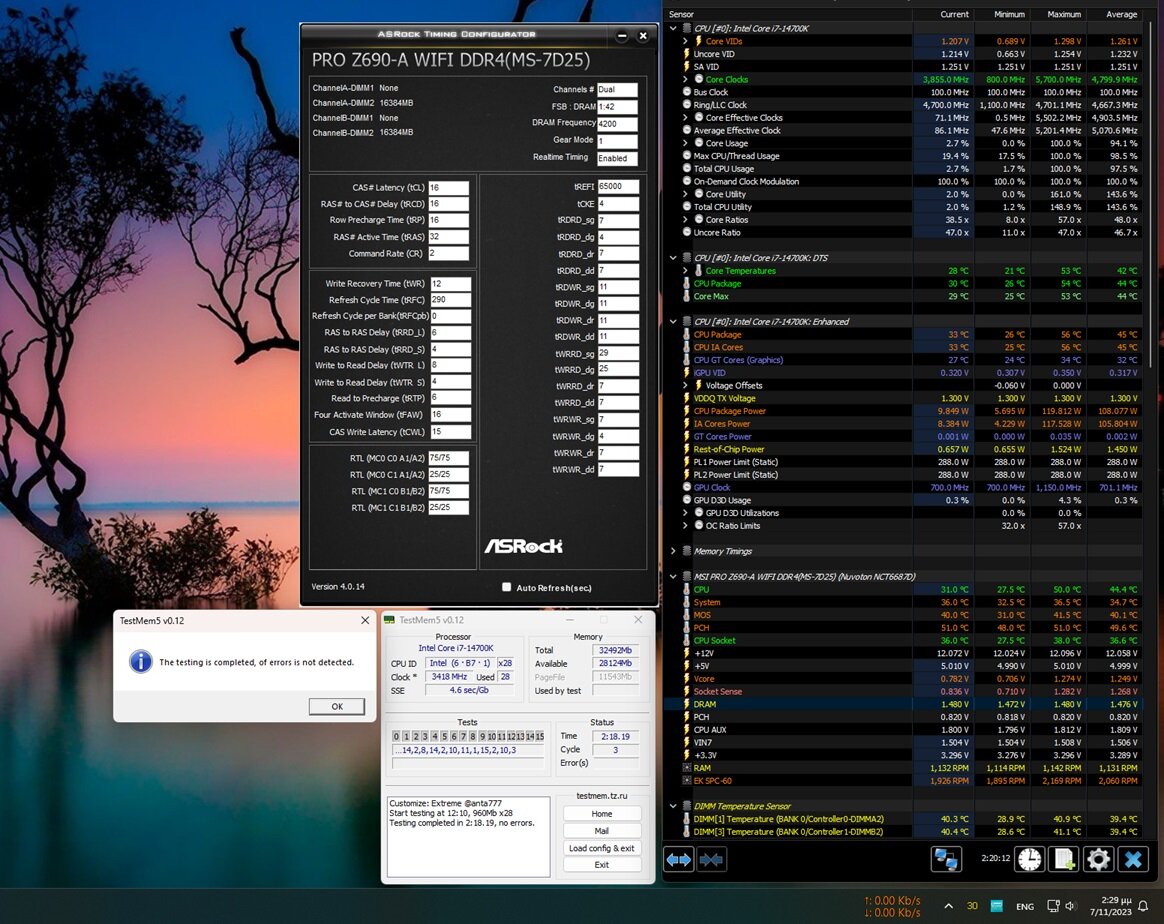Select the PL1 Power Limit (Static) row

903,462
